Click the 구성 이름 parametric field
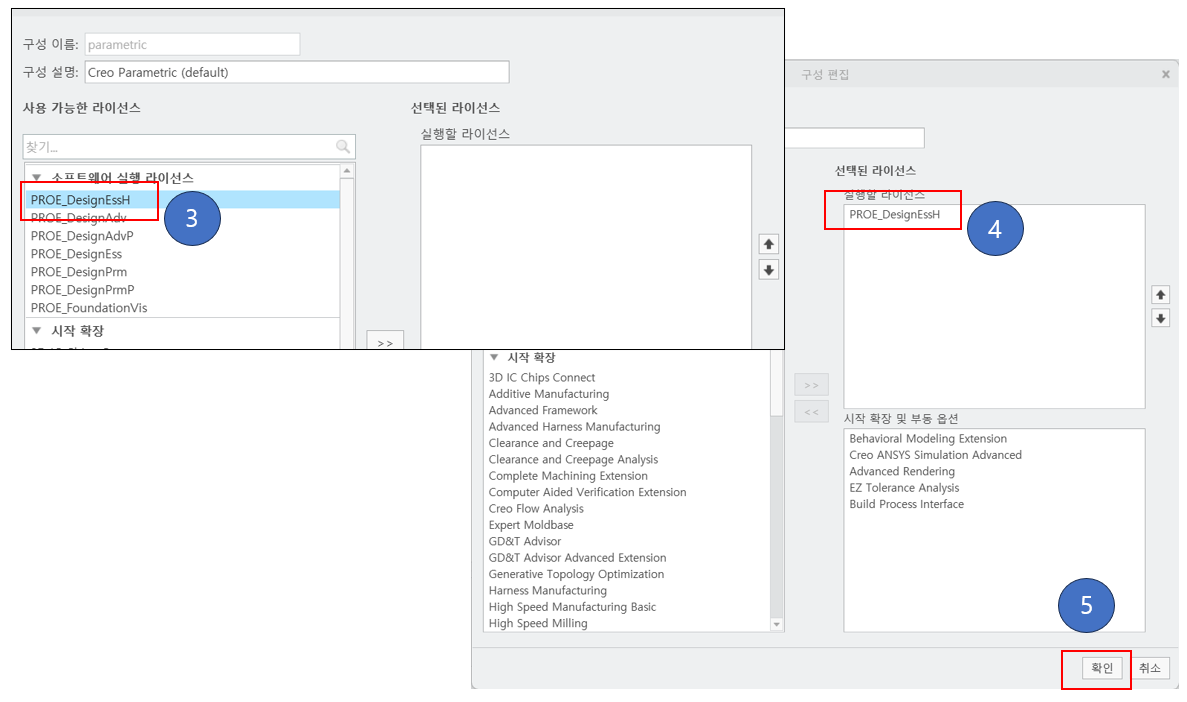 (192, 45)
